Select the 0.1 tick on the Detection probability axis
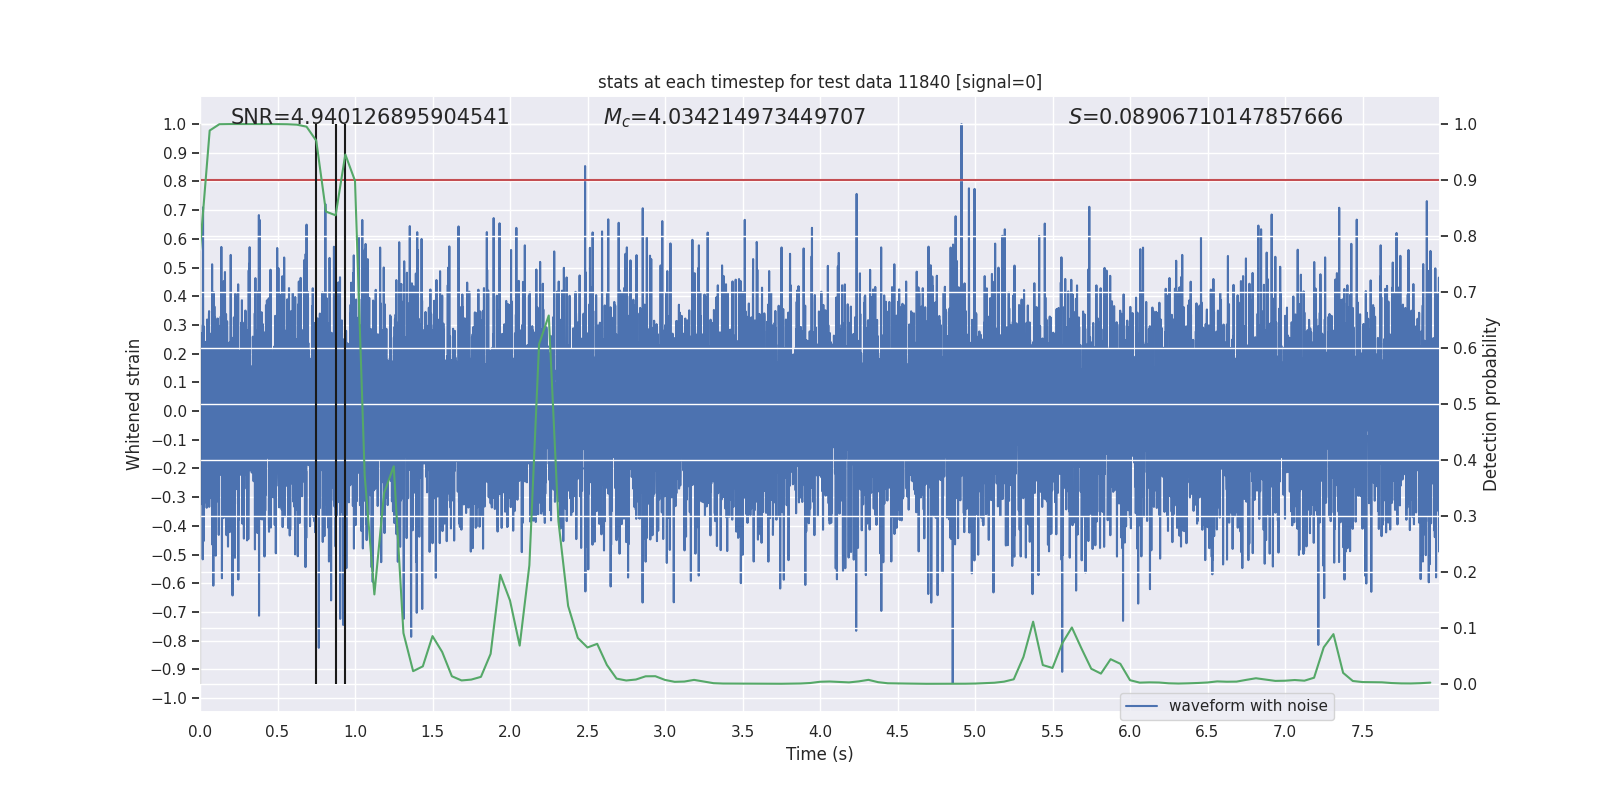This screenshot has height=800, width=1600. (1465, 629)
